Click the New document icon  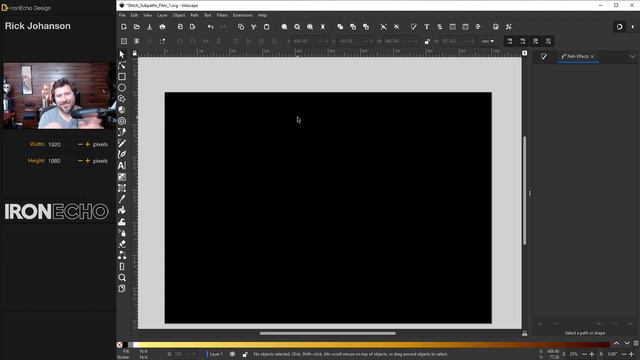[124, 27]
